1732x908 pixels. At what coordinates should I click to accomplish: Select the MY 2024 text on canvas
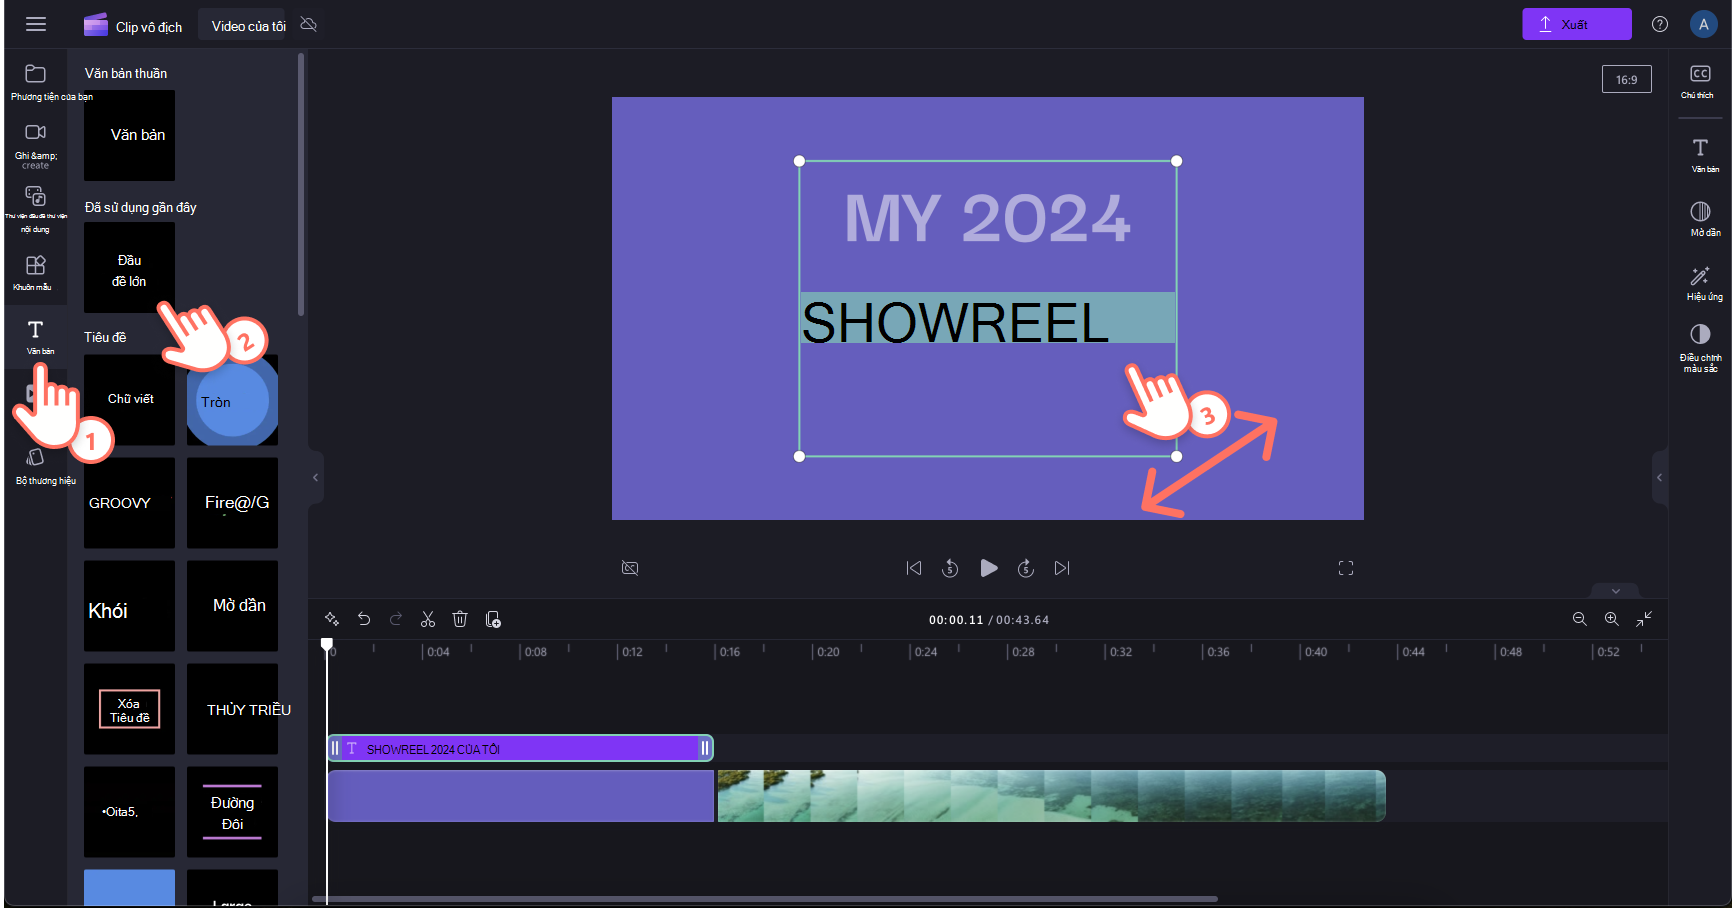987,219
